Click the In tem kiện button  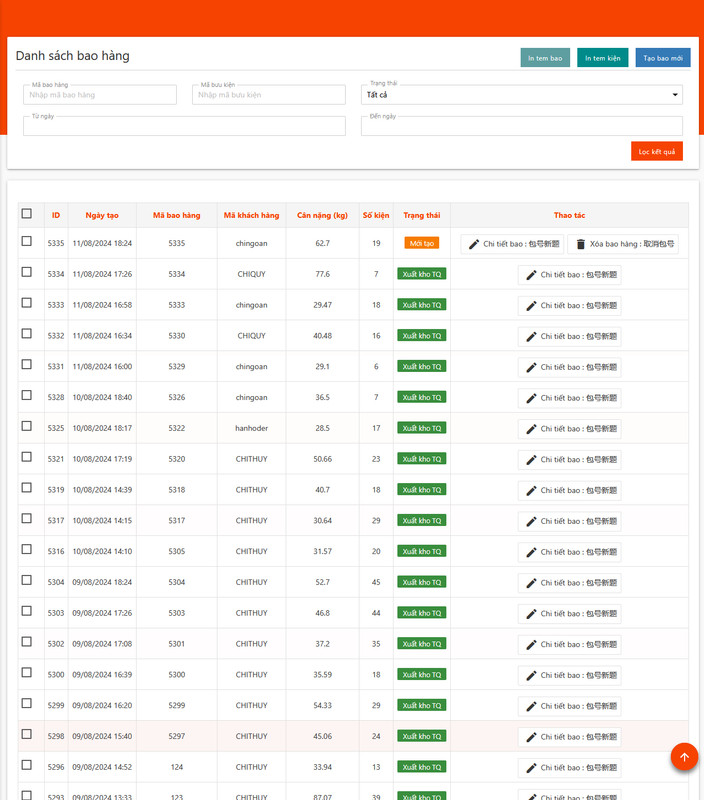click(602, 58)
